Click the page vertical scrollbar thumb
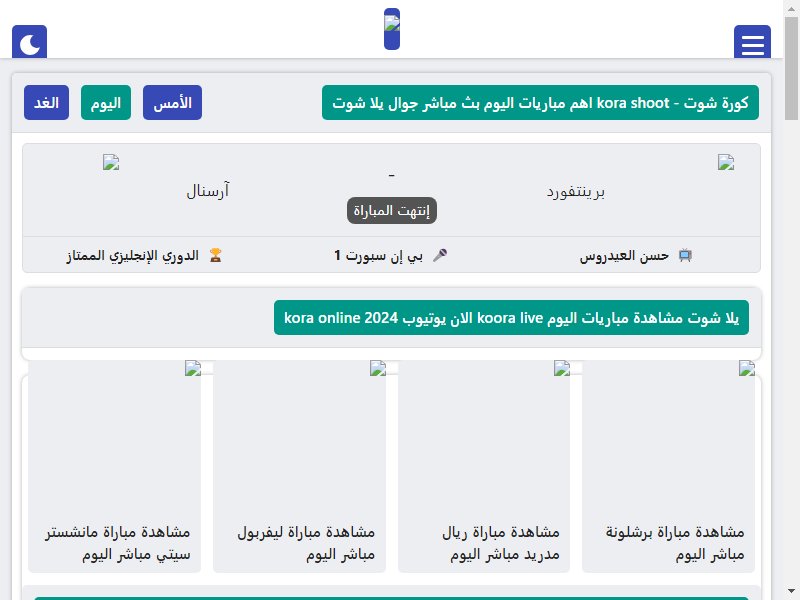Screen dimensions: 800x600 [791, 68]
